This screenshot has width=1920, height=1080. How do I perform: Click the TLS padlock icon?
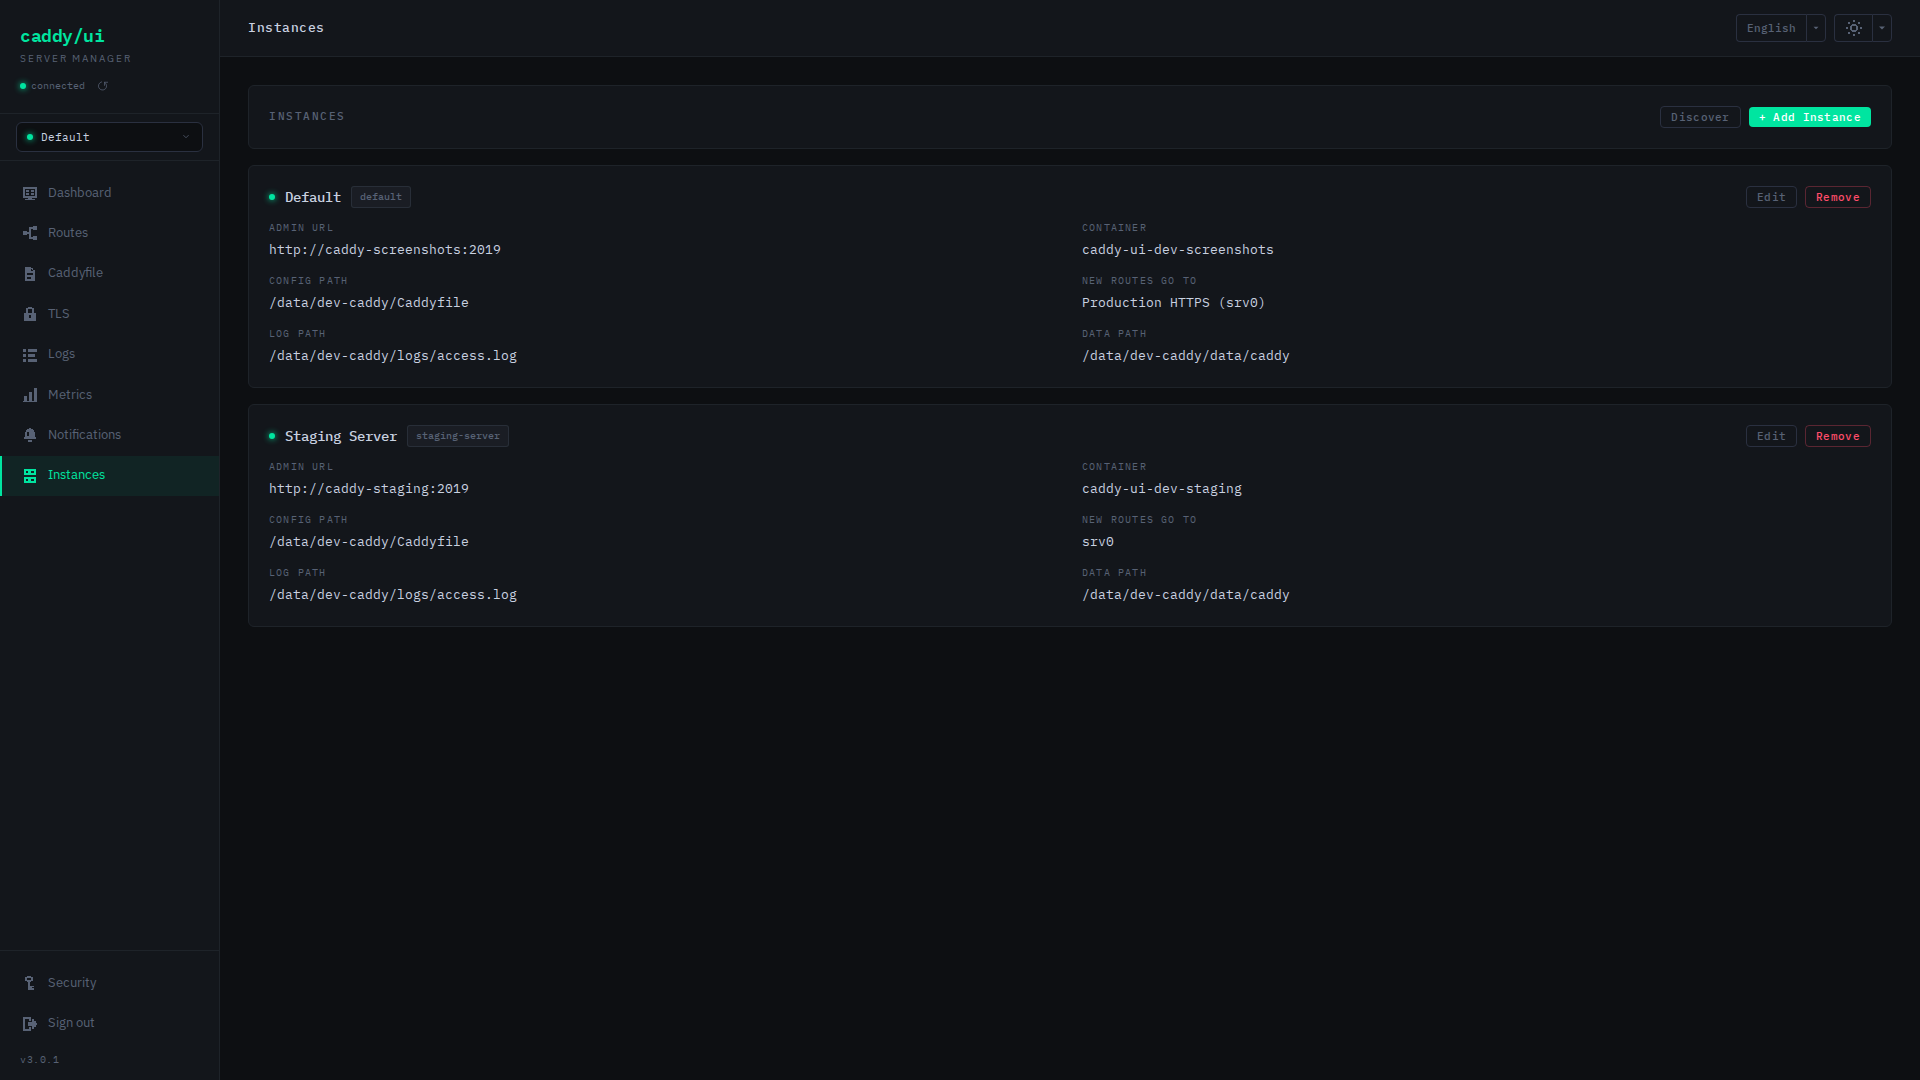tap(30, 314)
